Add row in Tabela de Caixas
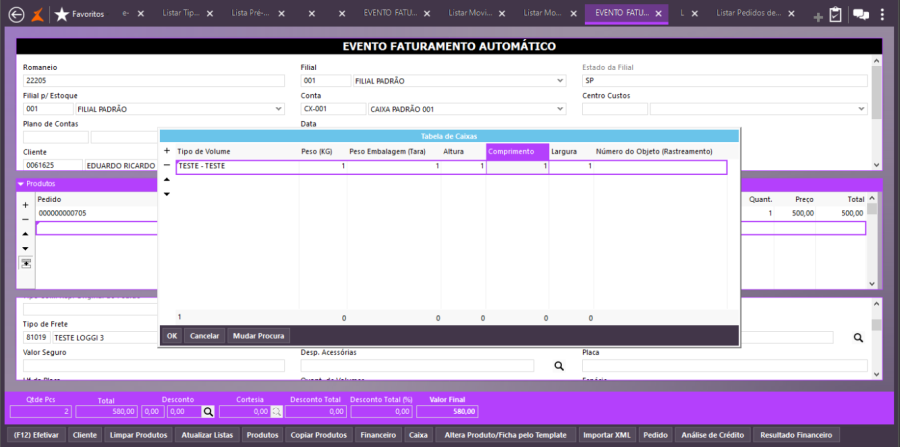 point(167,151)
